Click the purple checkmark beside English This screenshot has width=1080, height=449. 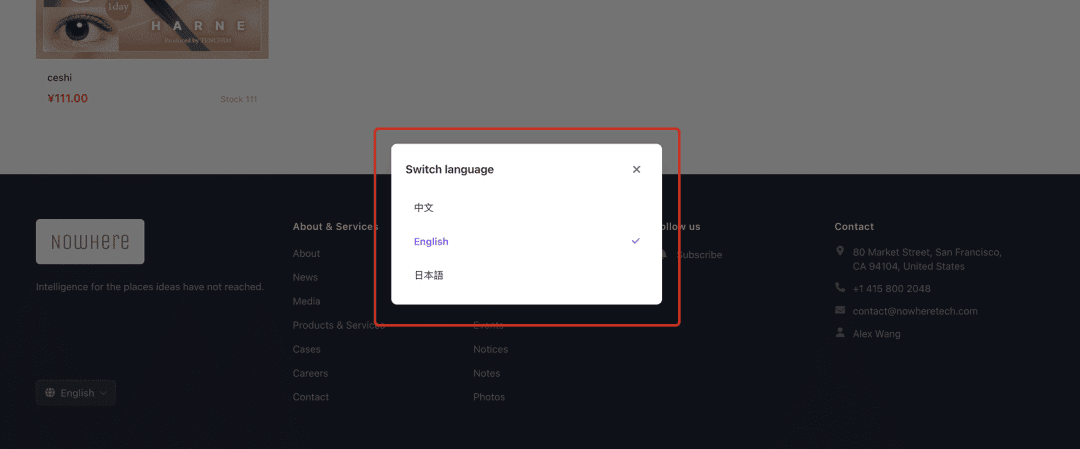point(636,241)
